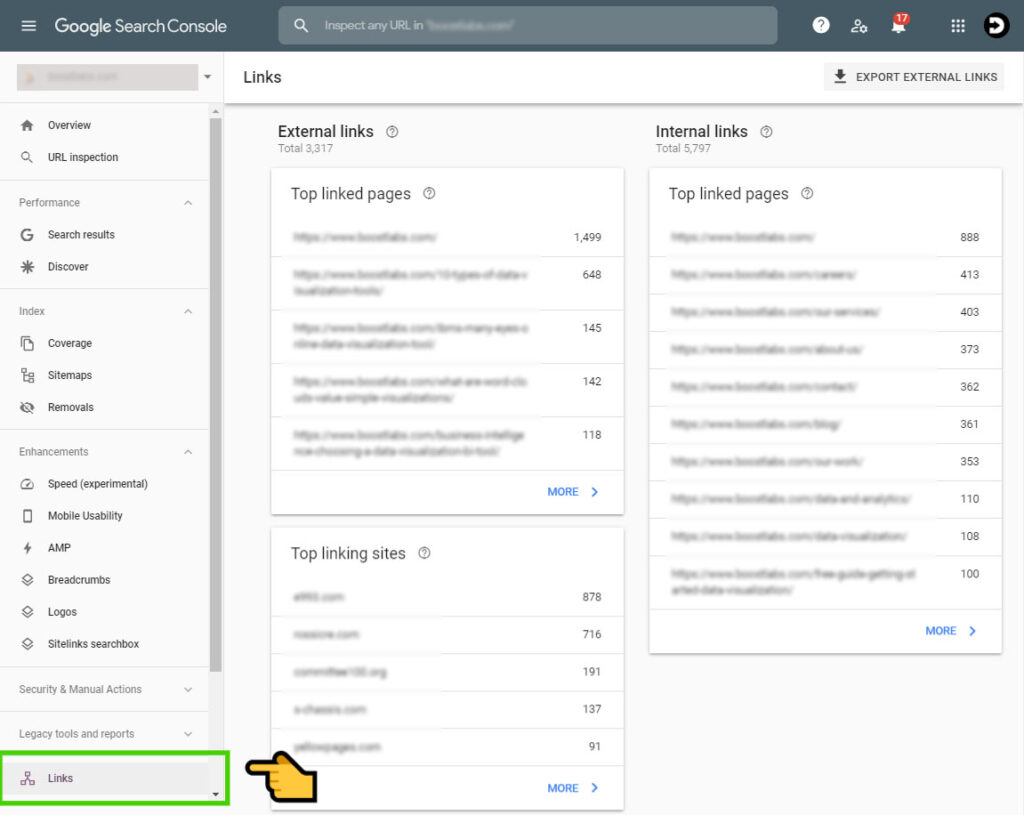Click the URL inspection magnifier icon
Screen dimensions: 1024x815
[x=27, y=157]
